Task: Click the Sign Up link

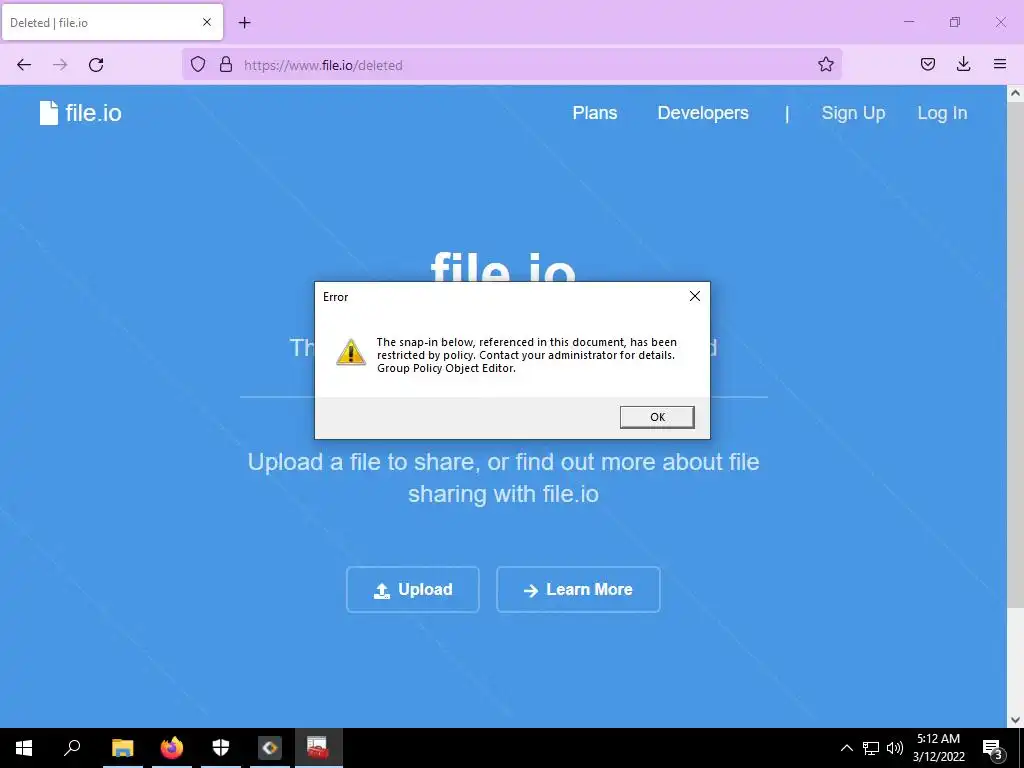Action: 853,113
